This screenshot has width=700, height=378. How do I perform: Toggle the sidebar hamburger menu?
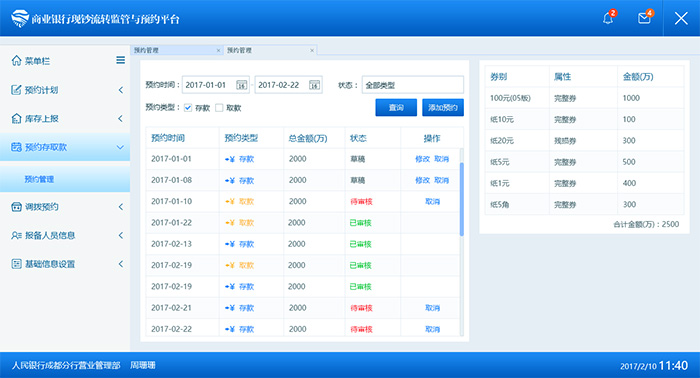(x=121, y=60)
